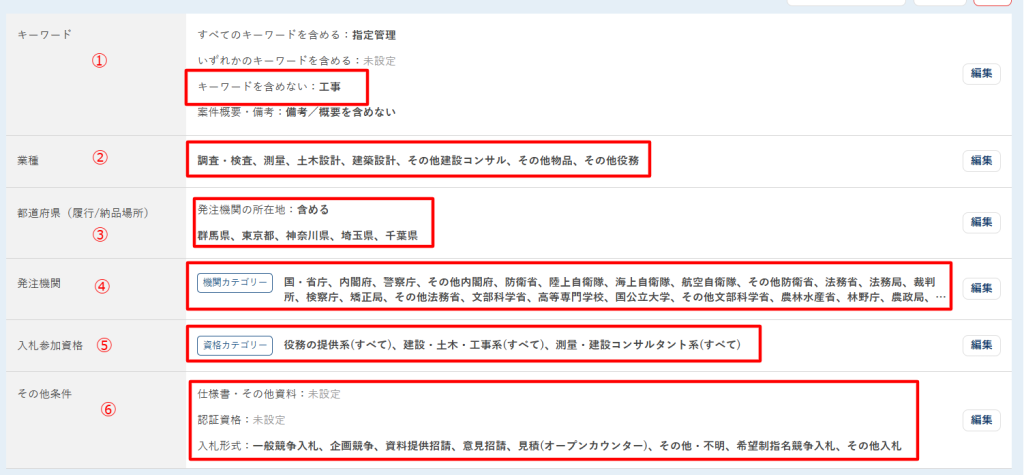Select the キーワード row label
1024x475 pixels.
click(x=44, y=35)
